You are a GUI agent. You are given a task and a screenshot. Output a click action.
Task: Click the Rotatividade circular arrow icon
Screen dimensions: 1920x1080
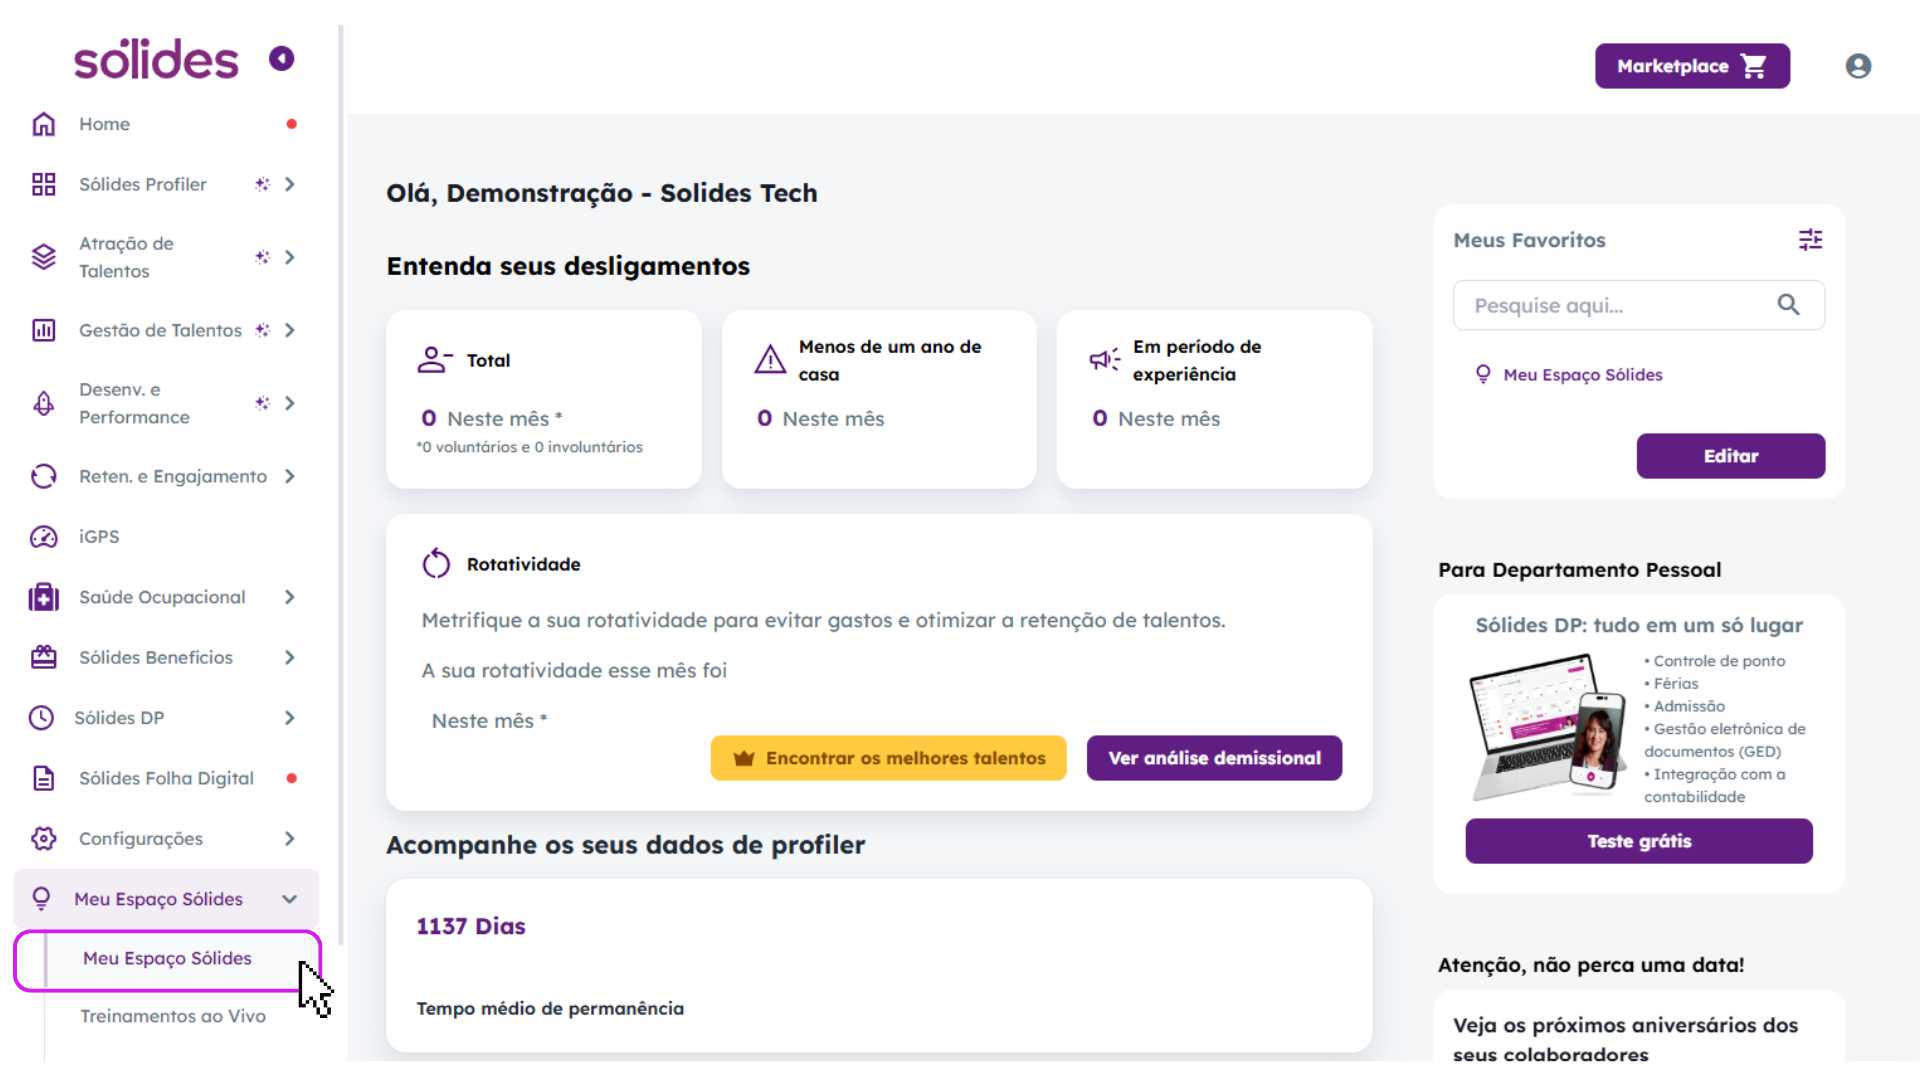click(x=436, y=564)
